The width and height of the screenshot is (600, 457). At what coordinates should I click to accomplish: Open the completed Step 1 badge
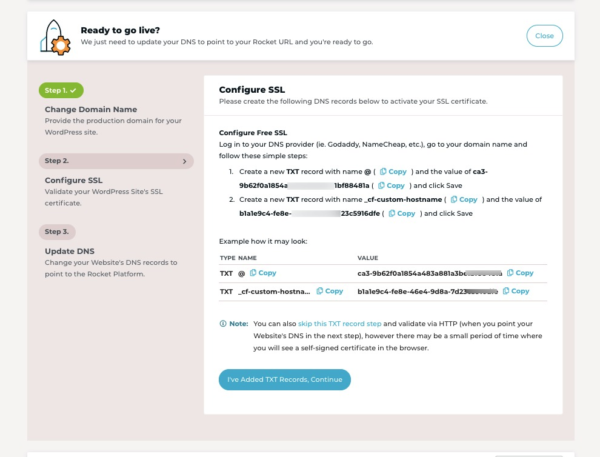(61, 90)
